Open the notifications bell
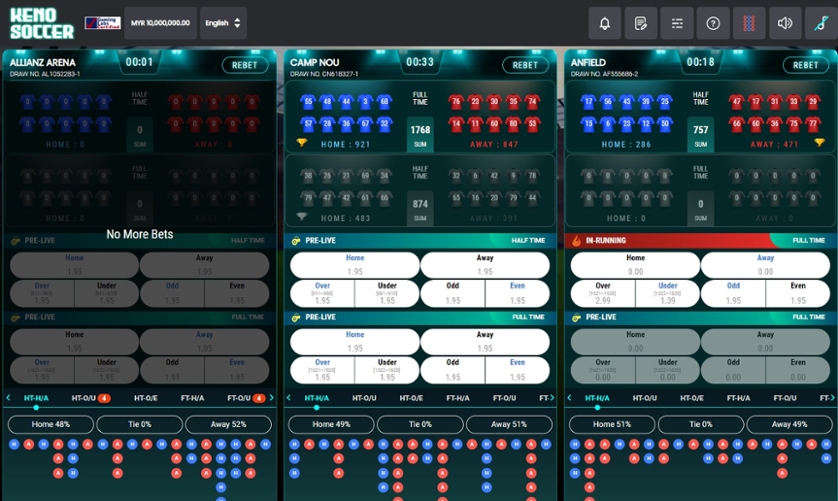838x501 pixels. [x=604, y=23]
